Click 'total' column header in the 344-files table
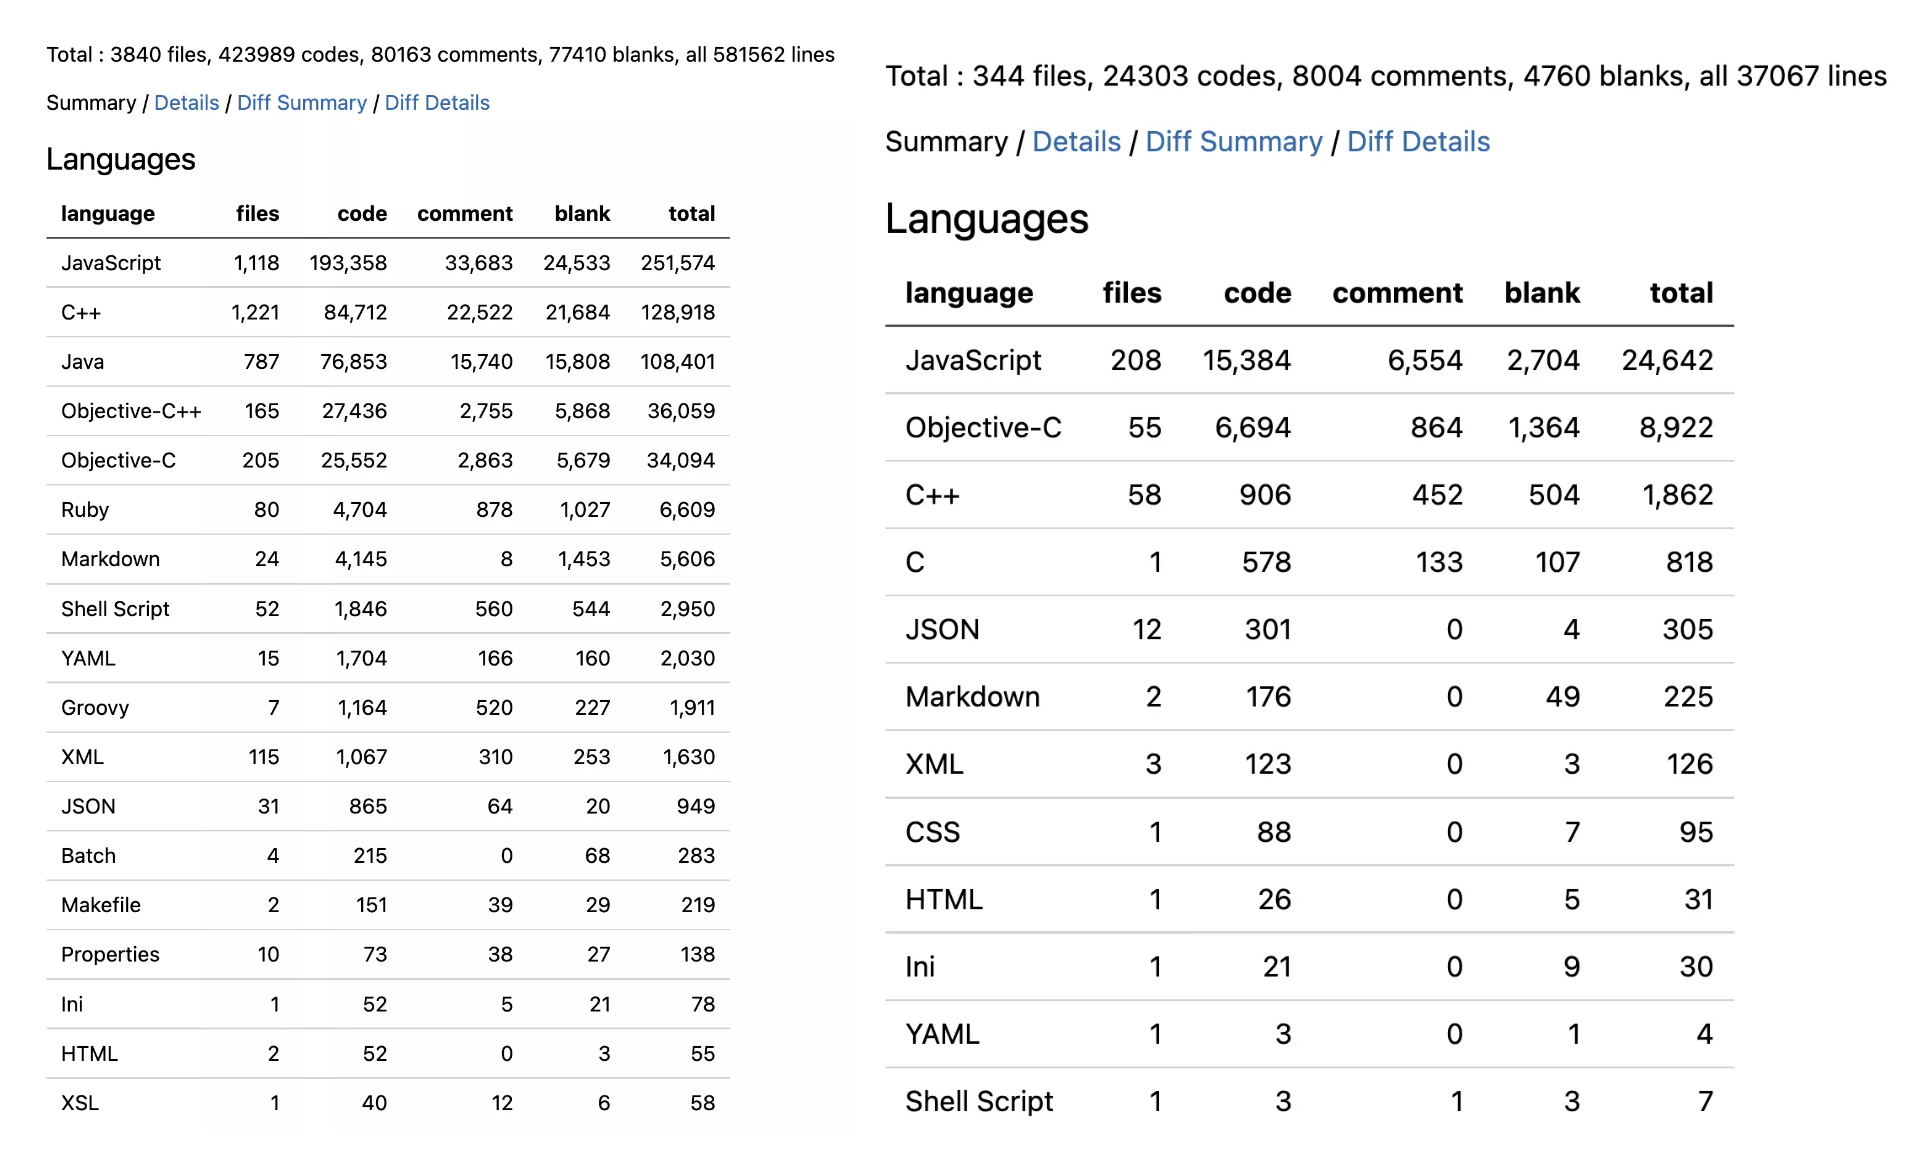 (1680, 293)
